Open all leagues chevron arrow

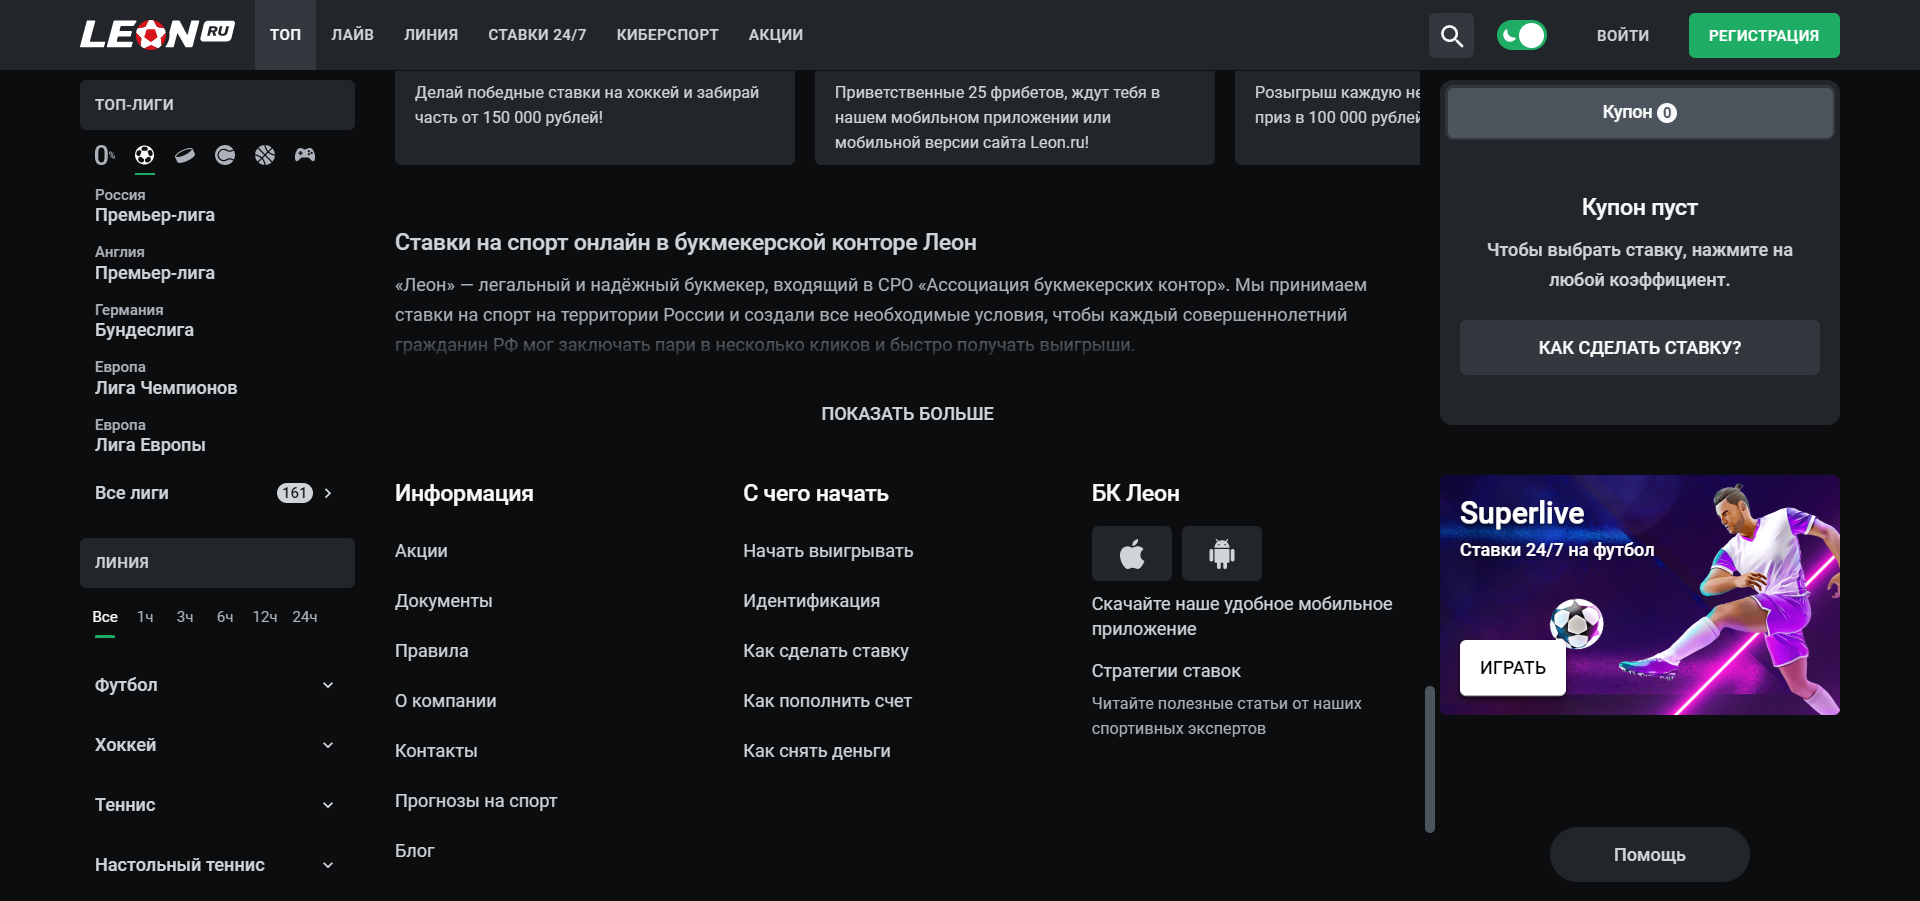pos(328,493)
